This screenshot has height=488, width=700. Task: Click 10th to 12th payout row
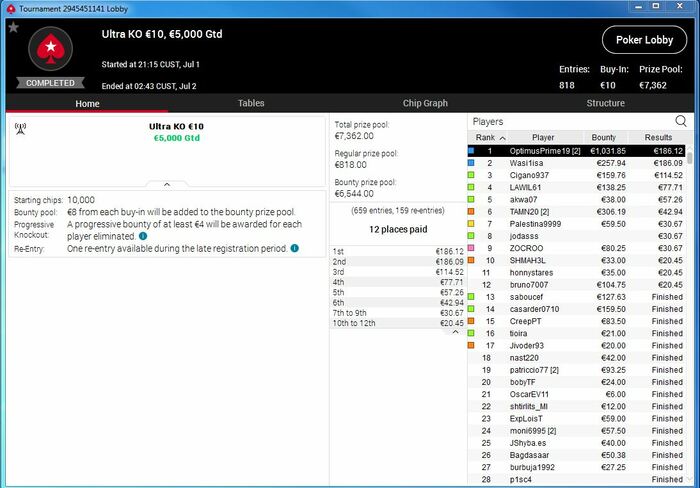click(x=398, y=323)
